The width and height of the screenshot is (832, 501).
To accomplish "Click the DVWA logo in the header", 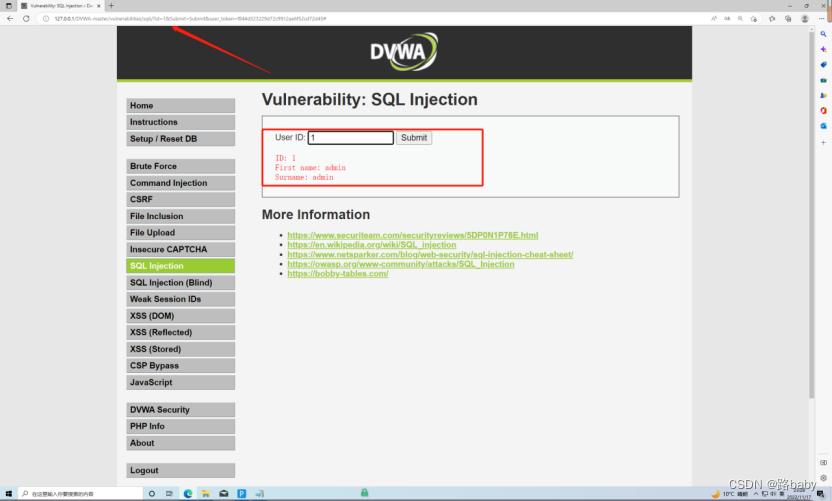I will [404, 51].
